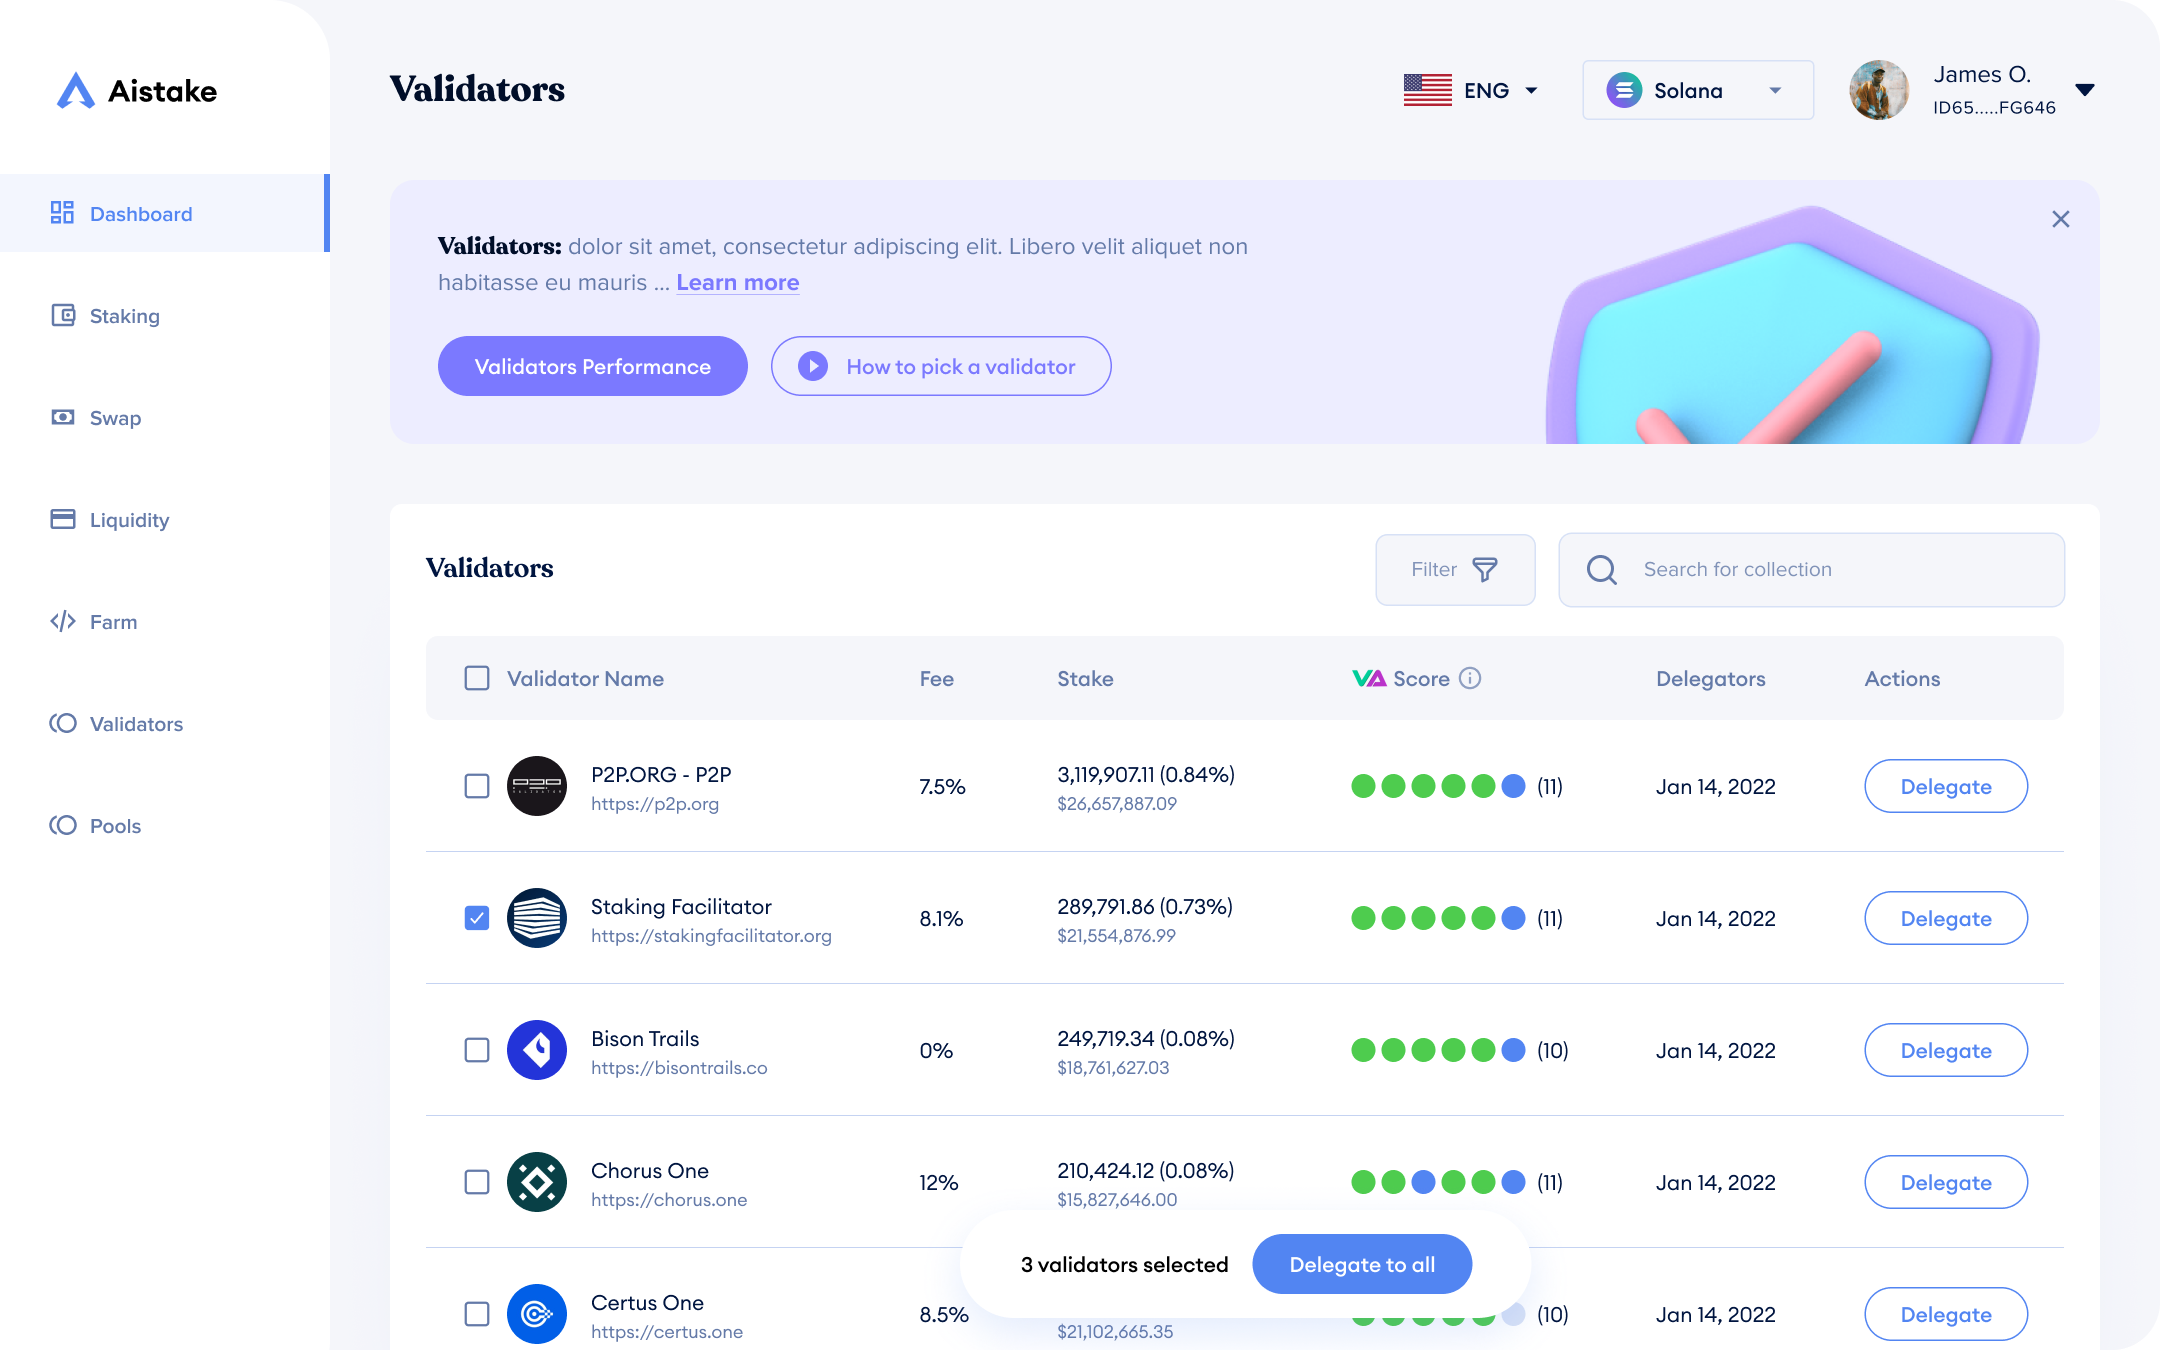Viewport: 2160px width, 1350px height.
Task: Click the play icon in How to pick
Action: [813, 367]
